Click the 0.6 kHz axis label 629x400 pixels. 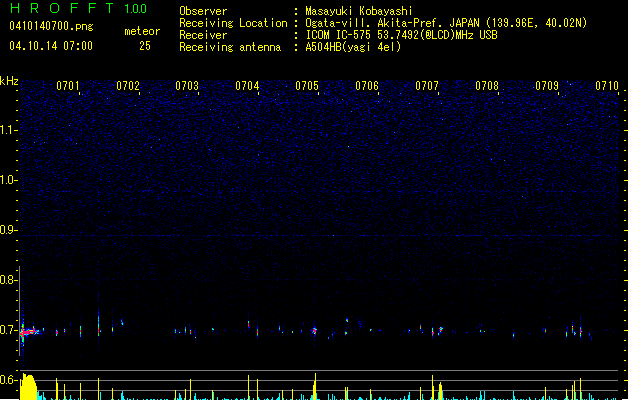point(8,380)
